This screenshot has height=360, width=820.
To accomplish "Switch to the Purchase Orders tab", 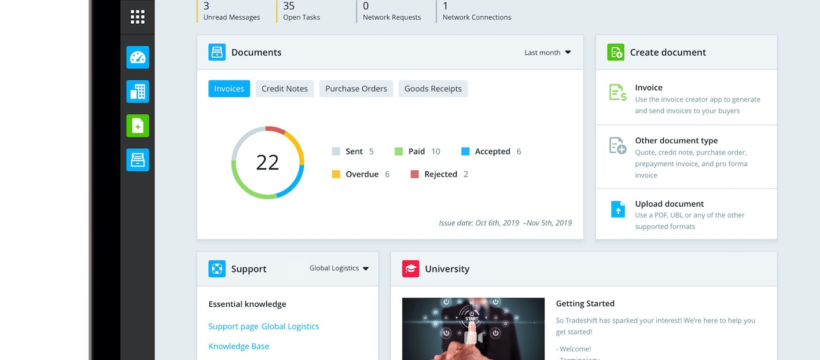I will (356, 88).
